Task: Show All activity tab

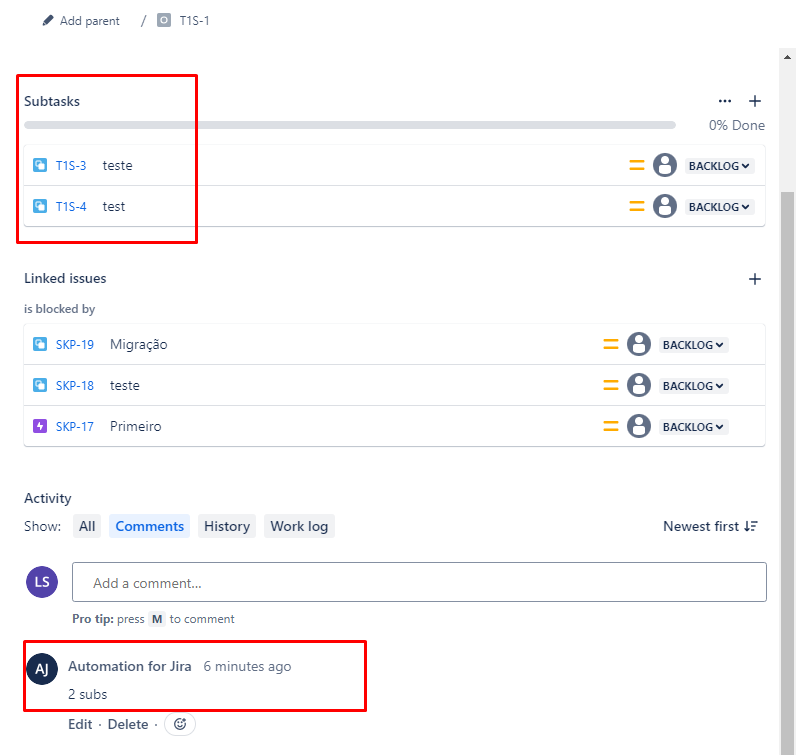Action: point(87,526)
